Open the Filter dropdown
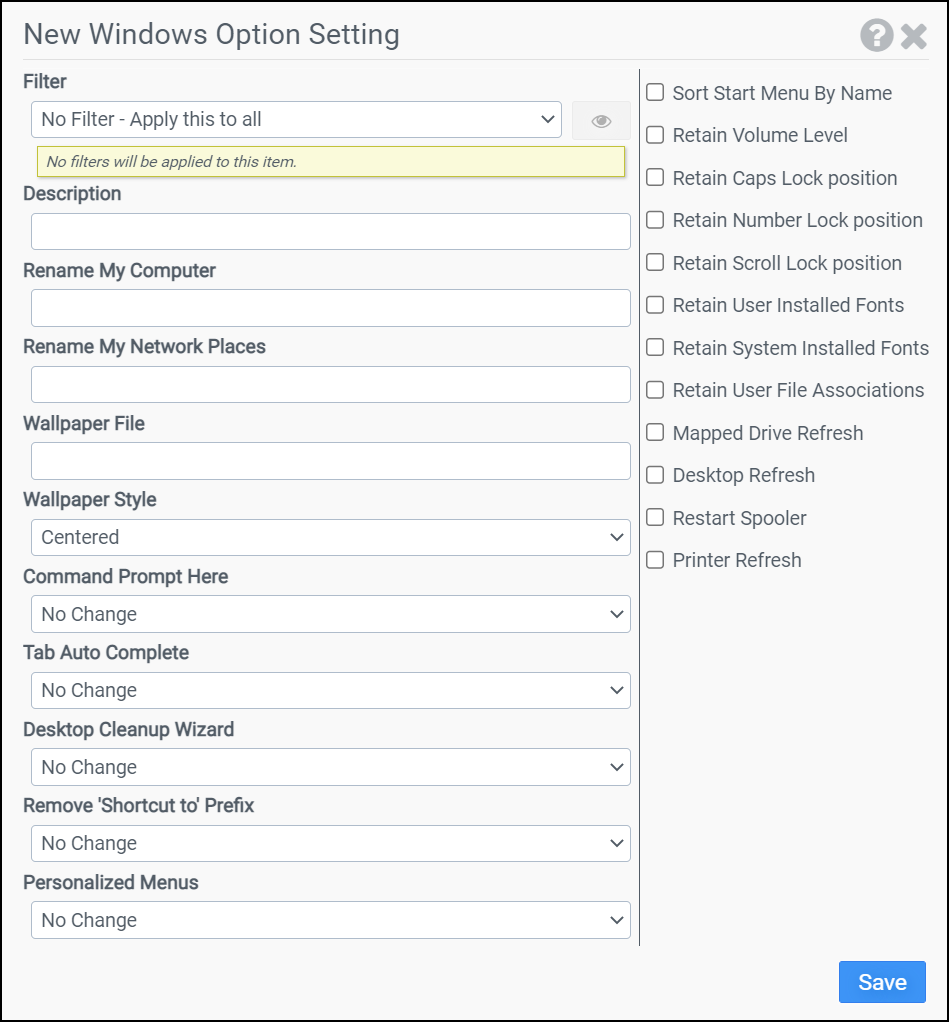This screenshot has width=949, height=1022. click(x=296, y=120)
